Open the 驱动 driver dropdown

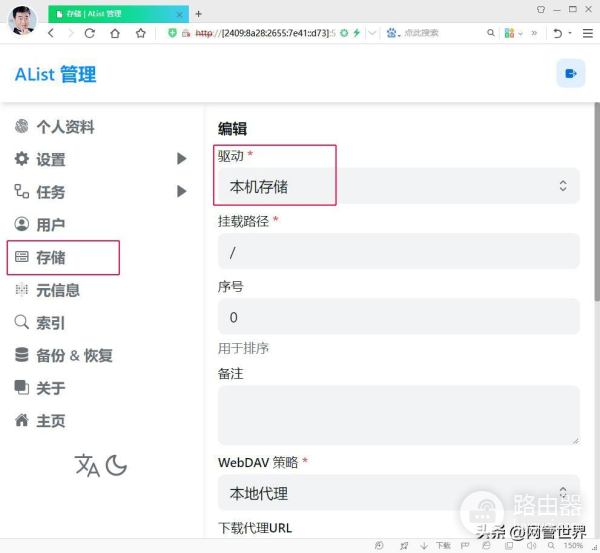398,186
